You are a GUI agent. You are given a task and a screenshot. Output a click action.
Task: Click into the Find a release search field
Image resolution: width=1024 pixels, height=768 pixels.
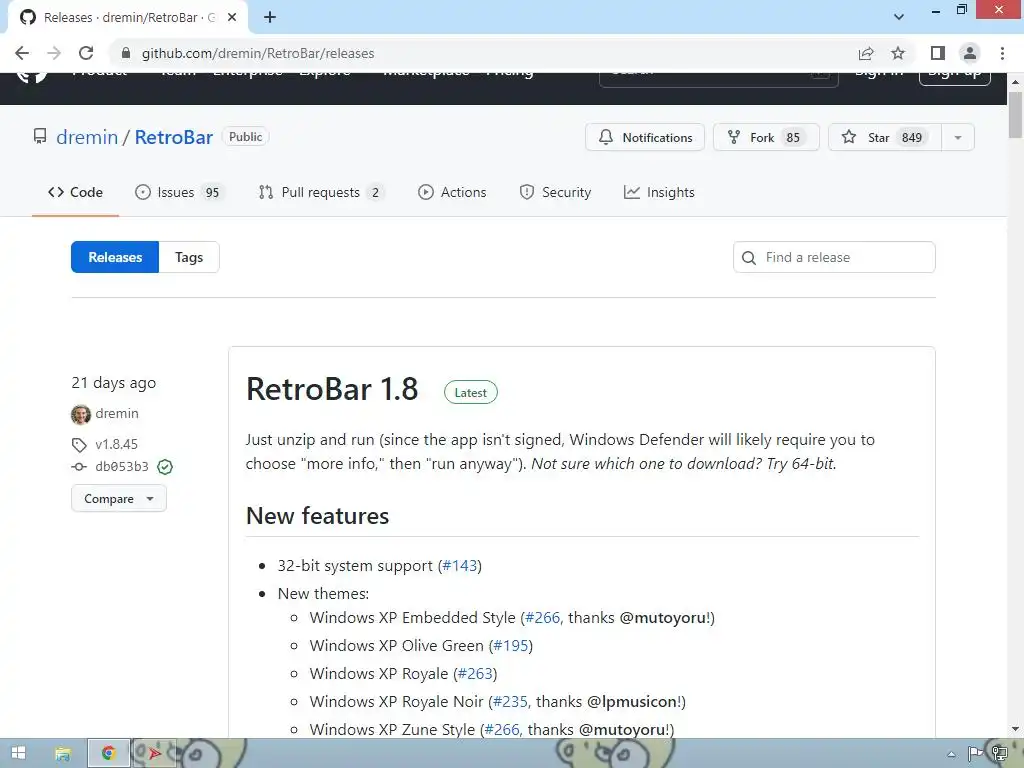[834, 257]
